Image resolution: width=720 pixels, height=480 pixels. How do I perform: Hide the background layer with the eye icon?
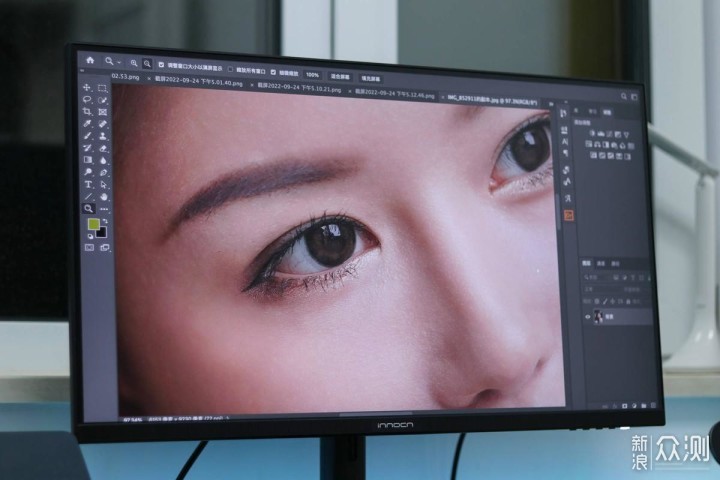pos(587,316)
